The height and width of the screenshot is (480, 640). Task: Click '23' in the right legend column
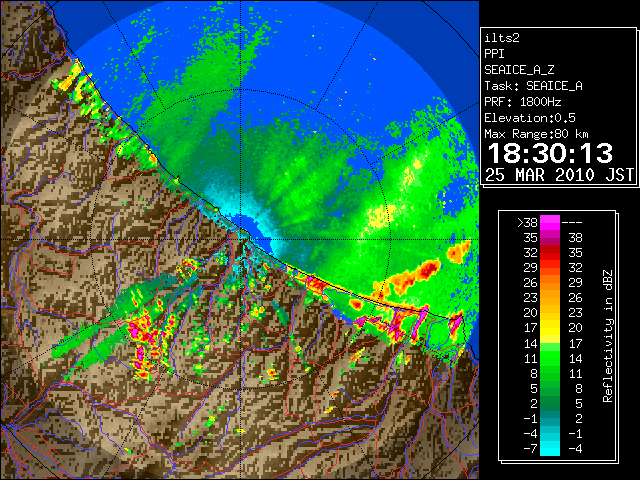[576, 313]
